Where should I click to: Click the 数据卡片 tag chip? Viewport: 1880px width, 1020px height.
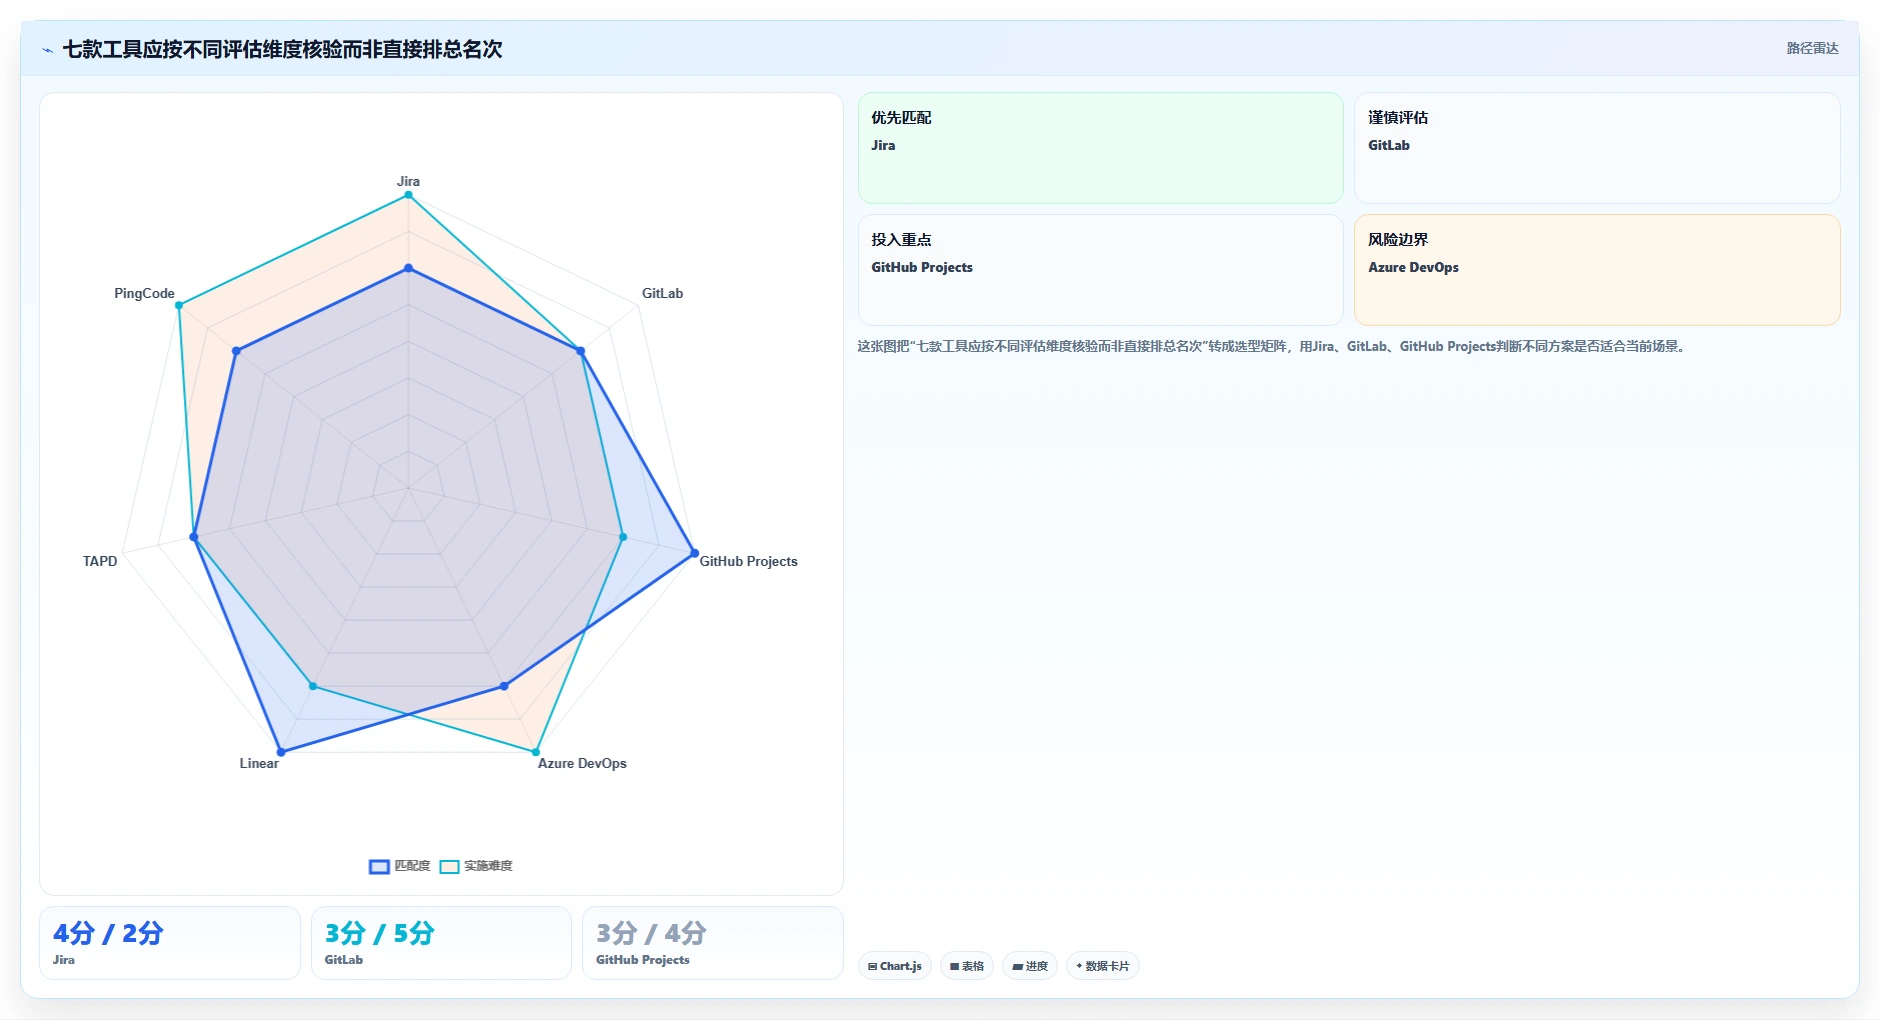(x=1103, y=966)
